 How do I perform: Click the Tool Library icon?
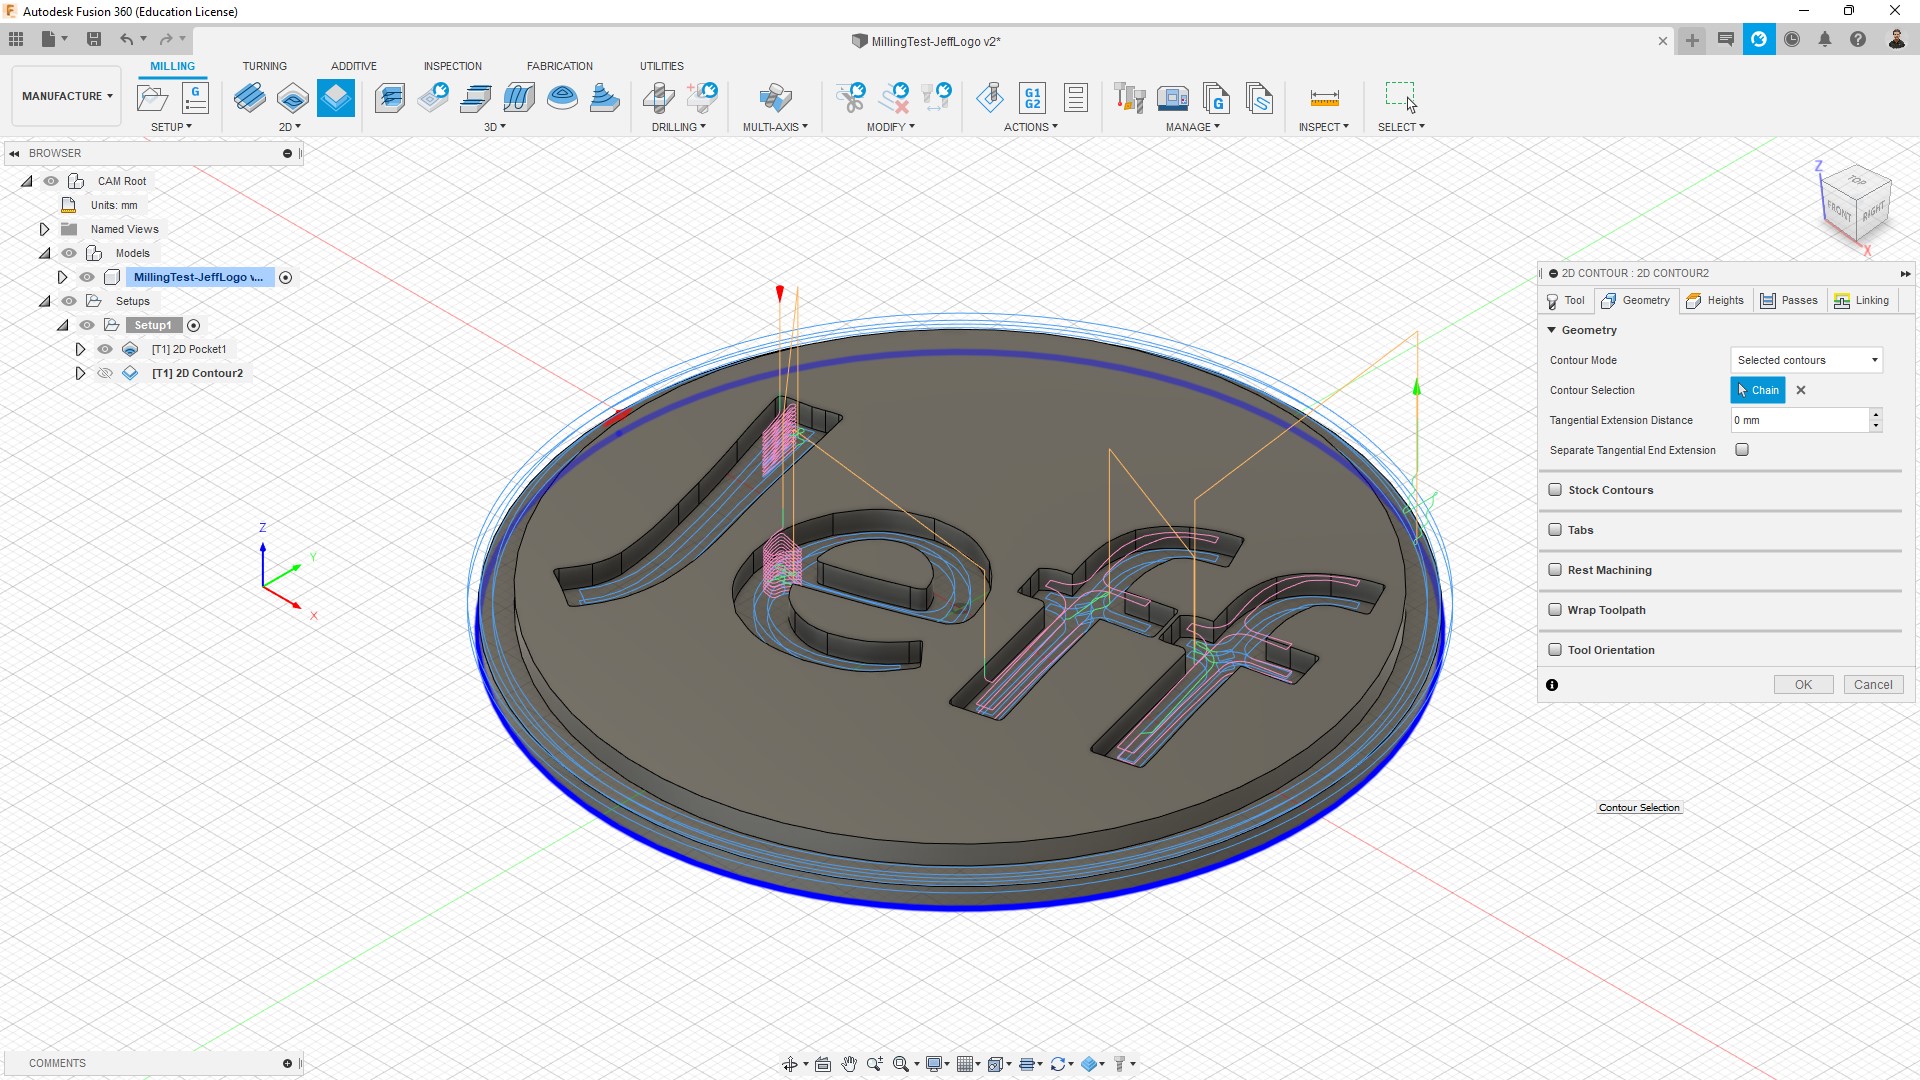point(1130,98)
